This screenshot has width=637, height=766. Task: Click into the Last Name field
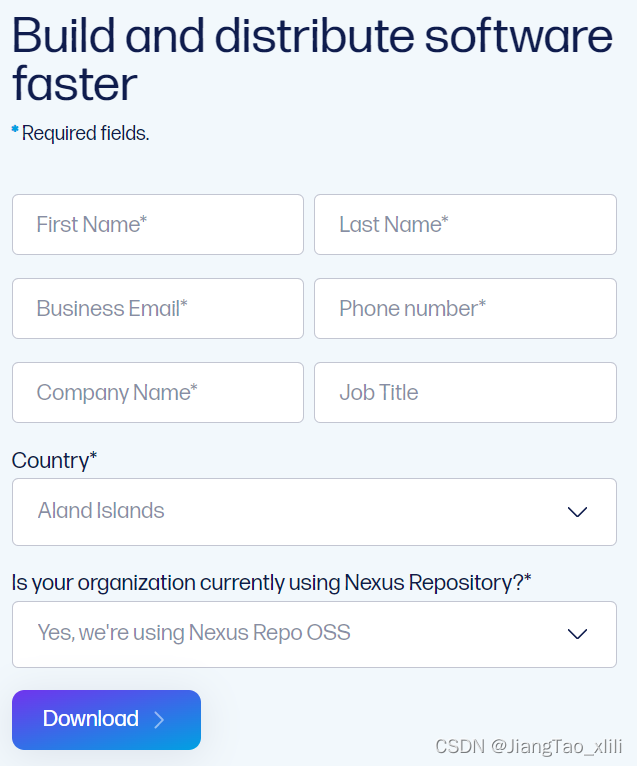[x=465, y=225]
